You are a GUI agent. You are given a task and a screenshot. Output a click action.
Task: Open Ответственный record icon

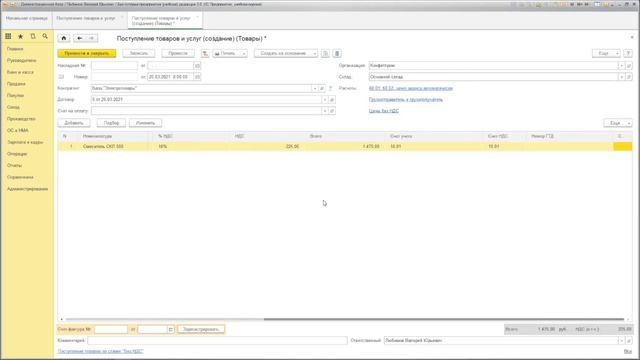(629, 340)
